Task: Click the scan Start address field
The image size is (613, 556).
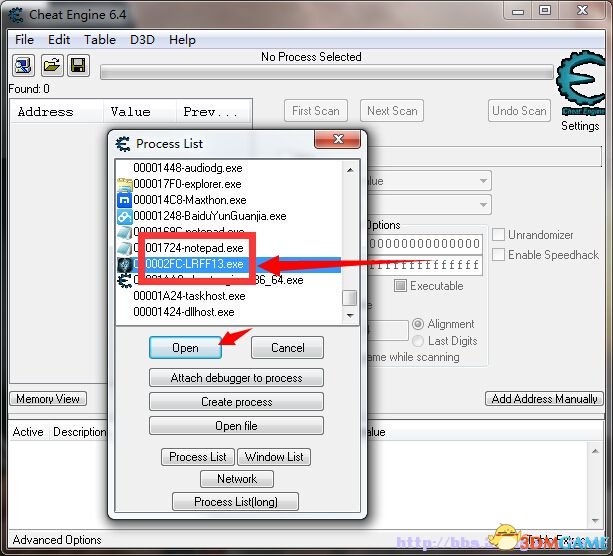Action: [425, 244]
